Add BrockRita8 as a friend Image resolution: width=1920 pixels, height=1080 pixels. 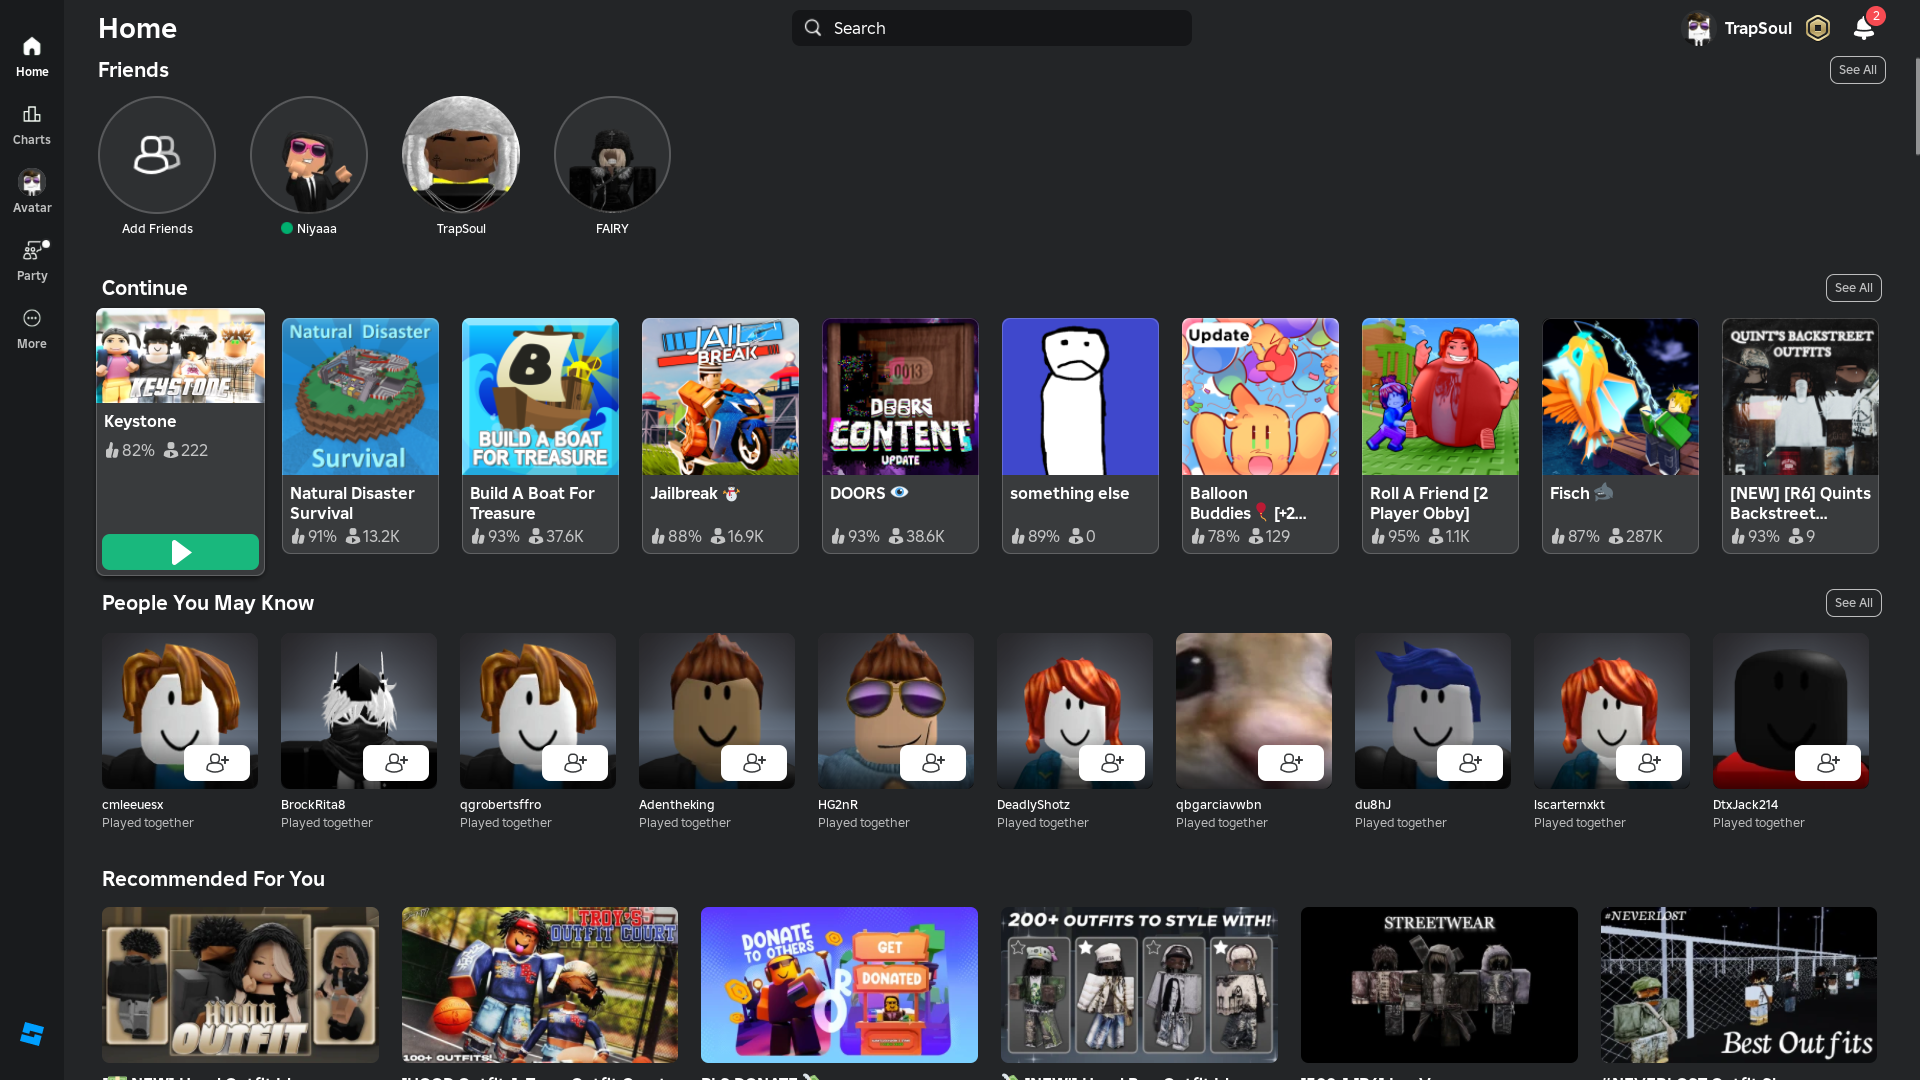click(396, 763)
